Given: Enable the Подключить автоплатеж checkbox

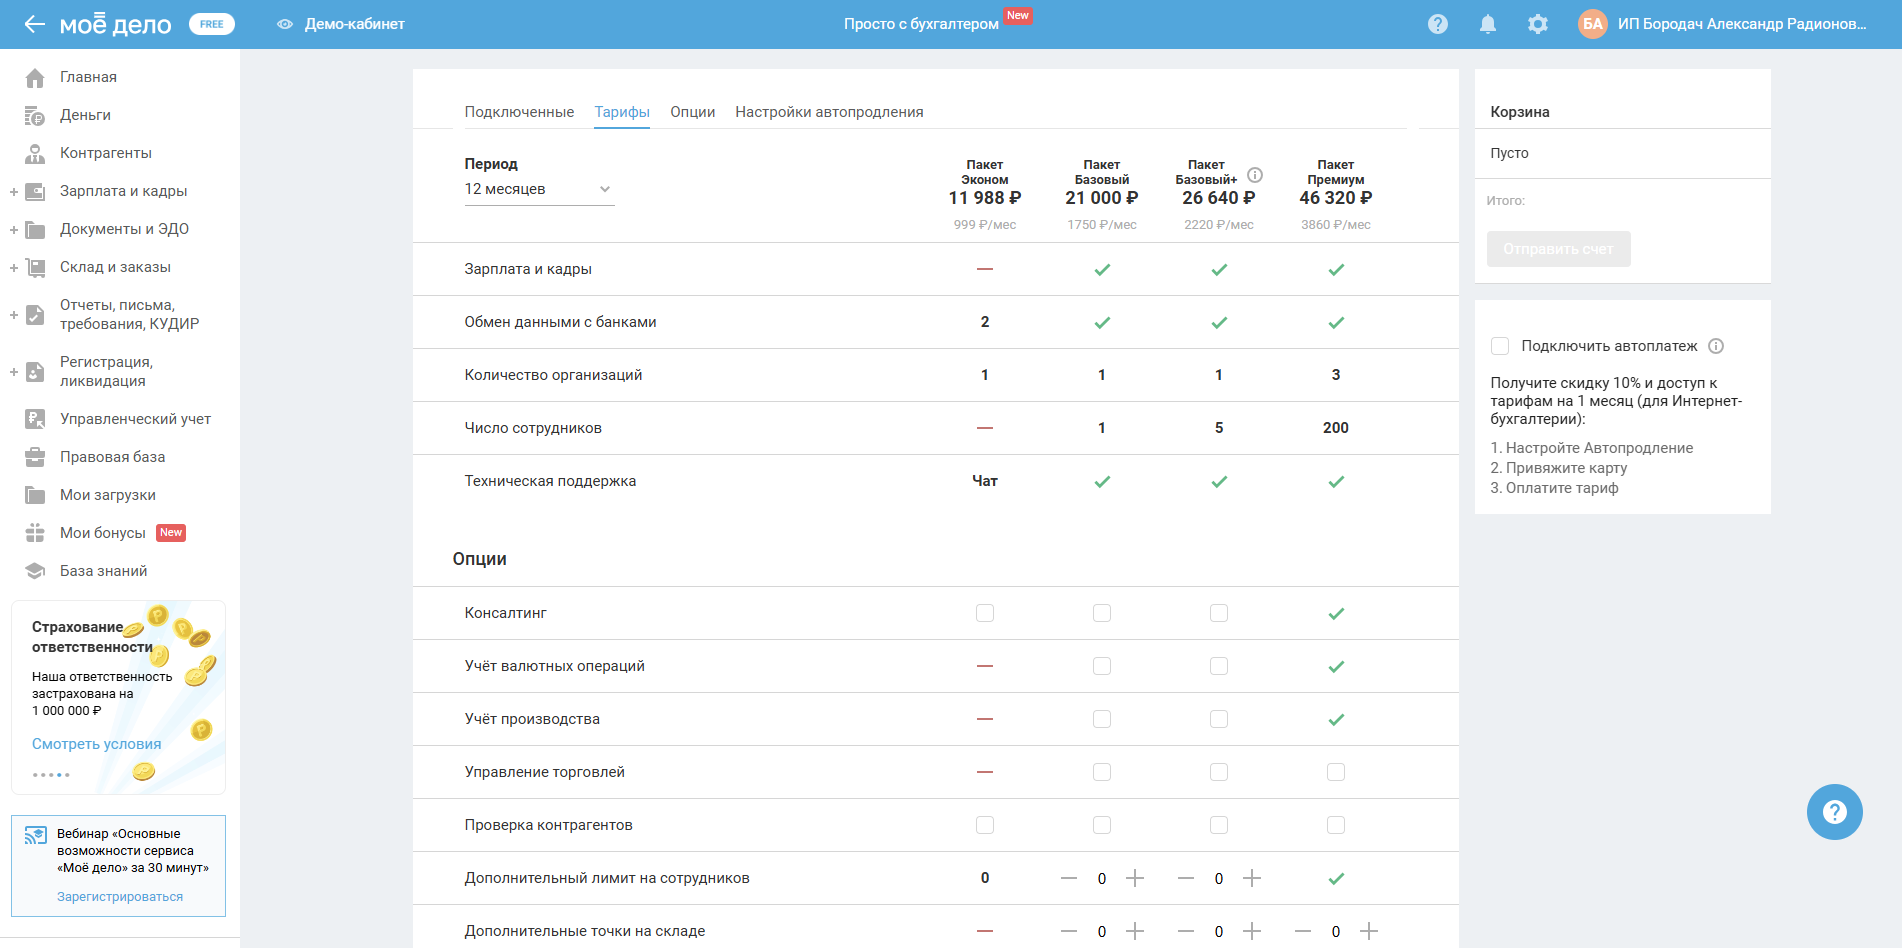Looking at the screenshot, I should point(1500,346).
